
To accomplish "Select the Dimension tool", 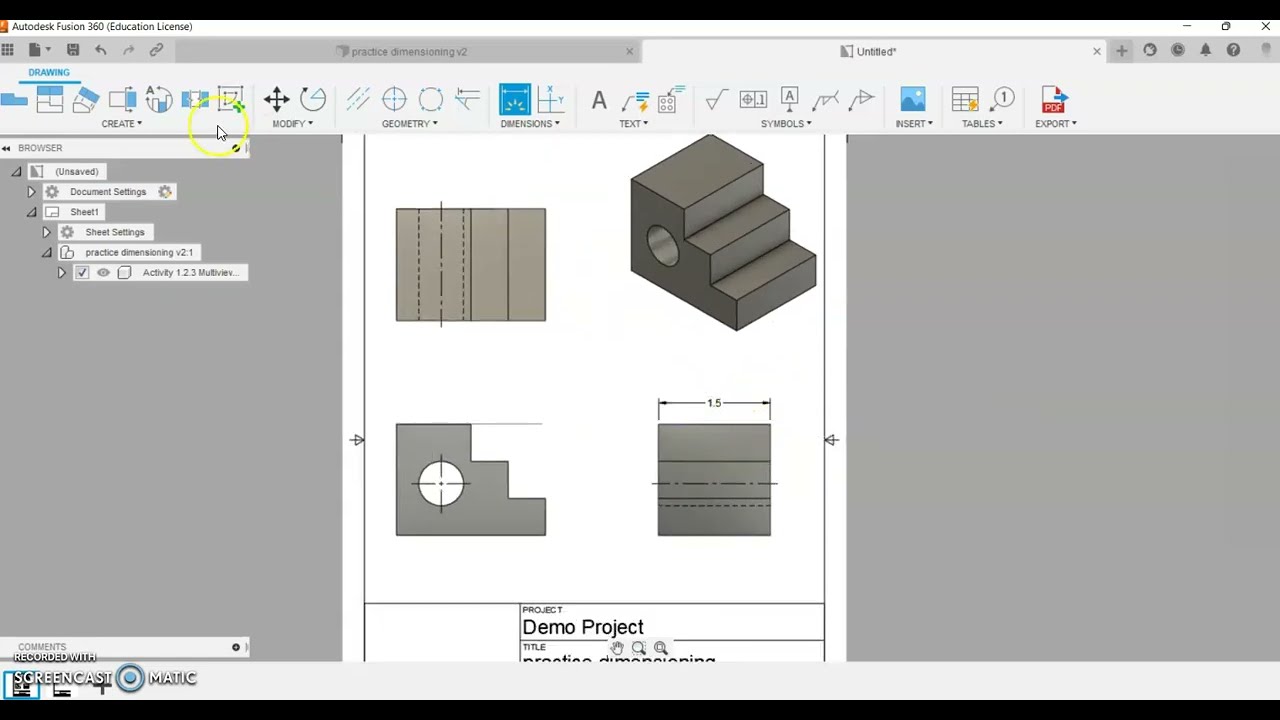I will point(515,99).
